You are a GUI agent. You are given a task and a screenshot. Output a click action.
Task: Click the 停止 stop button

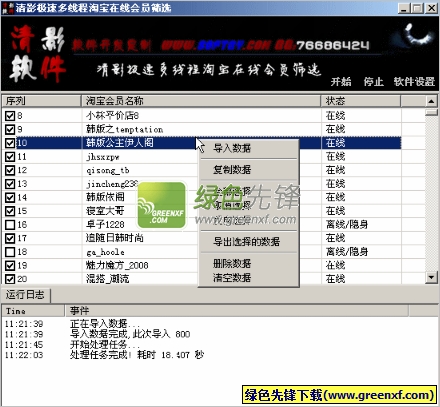point(373,82)
